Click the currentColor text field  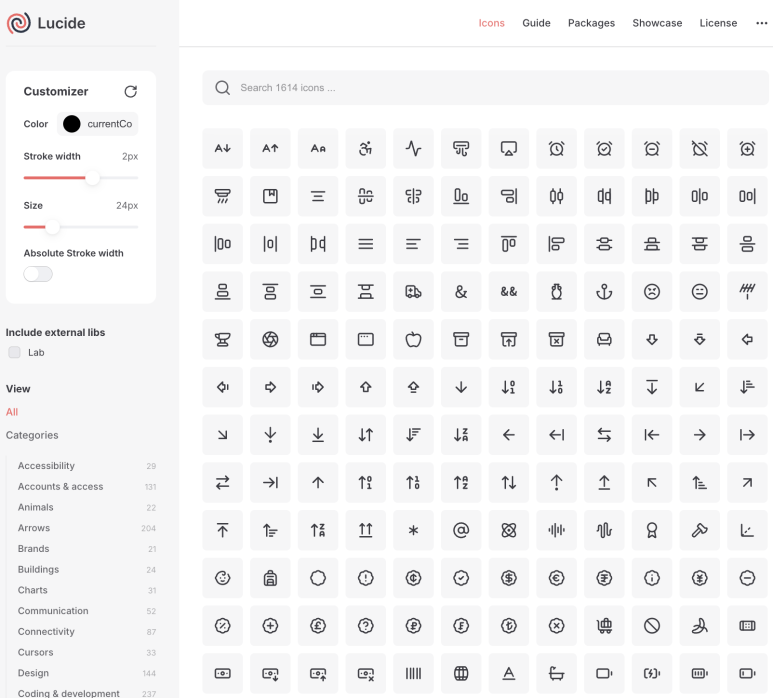(110, 124)
